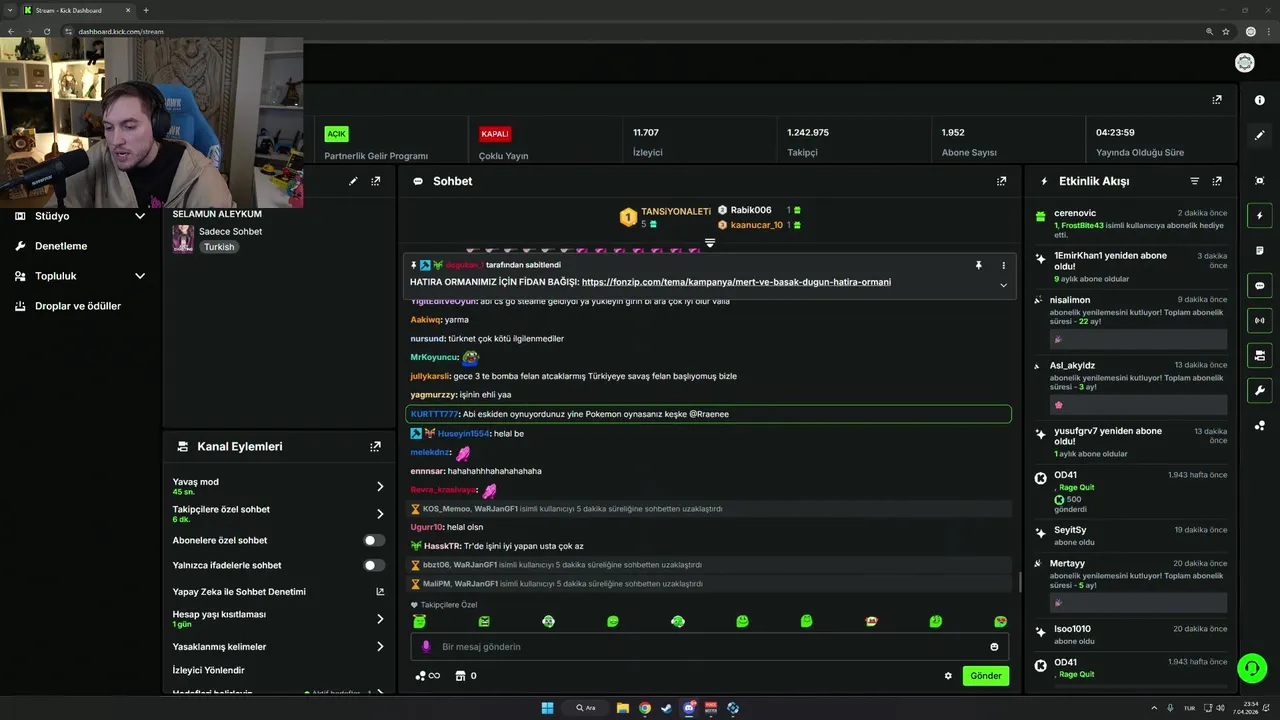Click the broadcast signal icon in right sidebar
The image size is (1280, 720).
coord(1259,320)
